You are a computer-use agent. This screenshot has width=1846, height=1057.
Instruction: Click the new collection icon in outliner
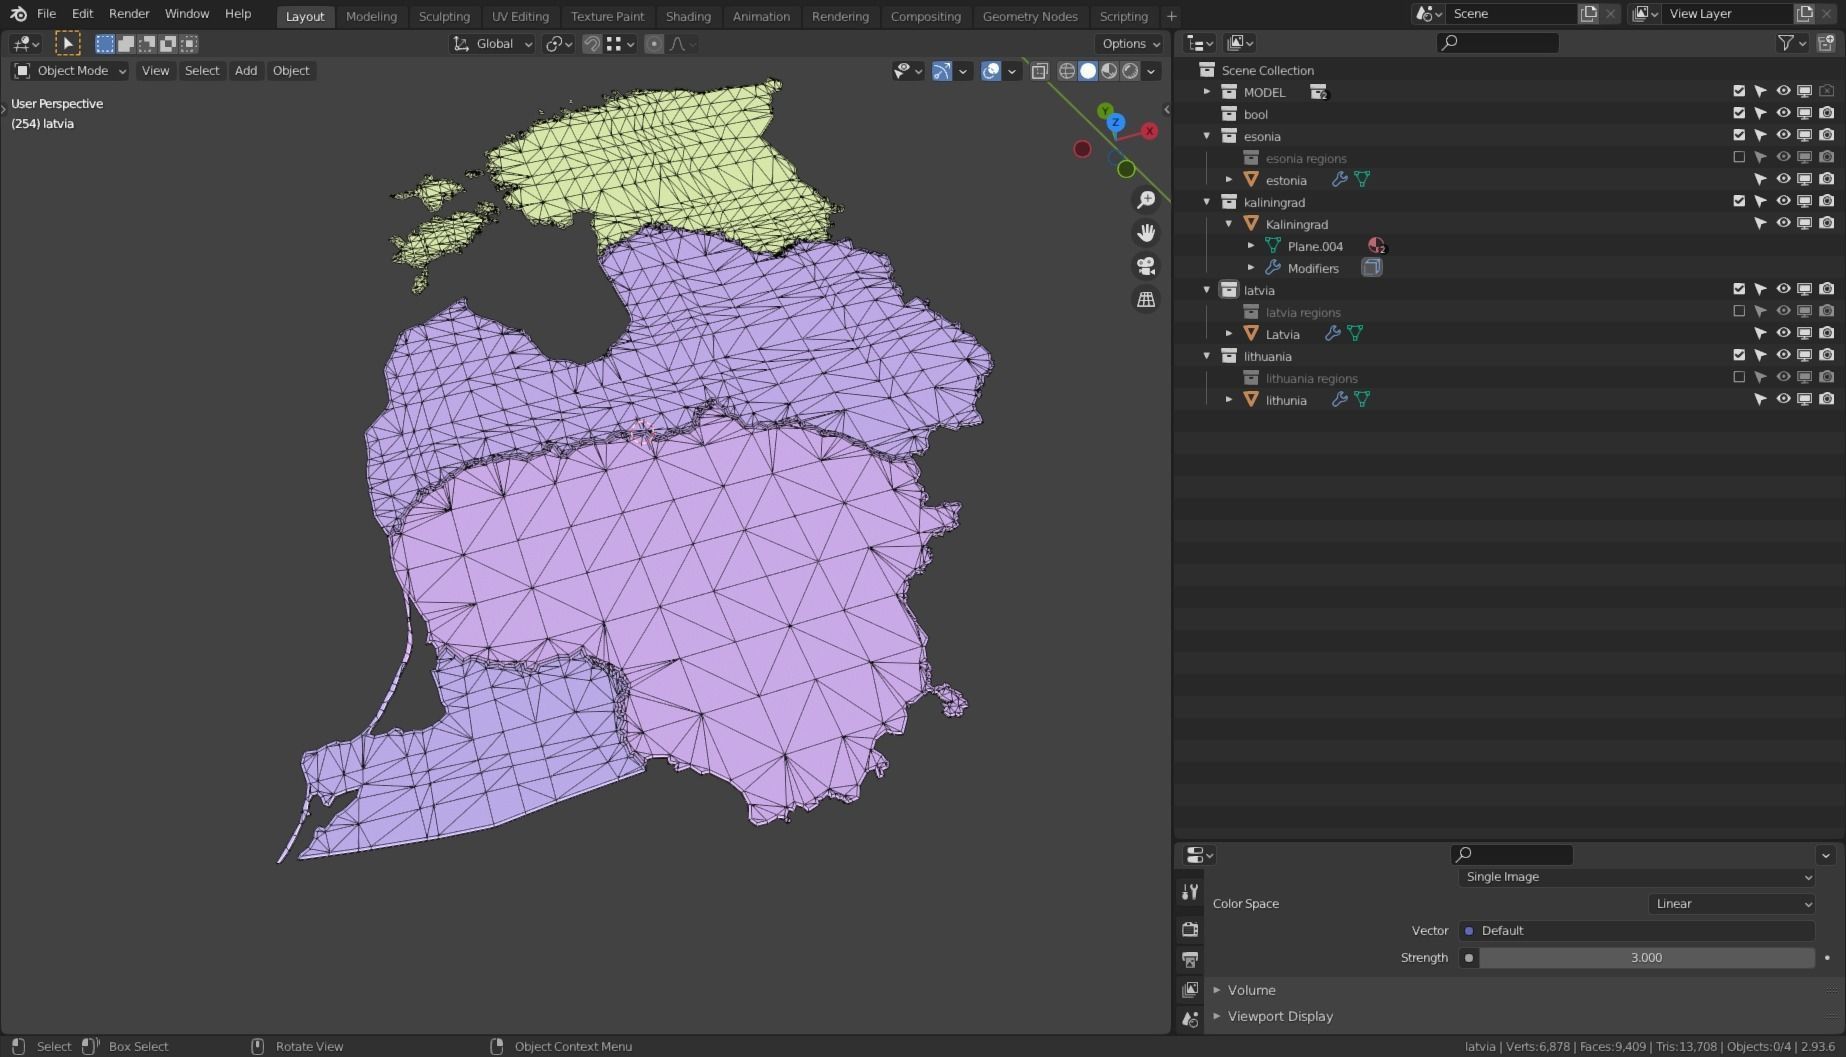click(x=1826, y=43)
